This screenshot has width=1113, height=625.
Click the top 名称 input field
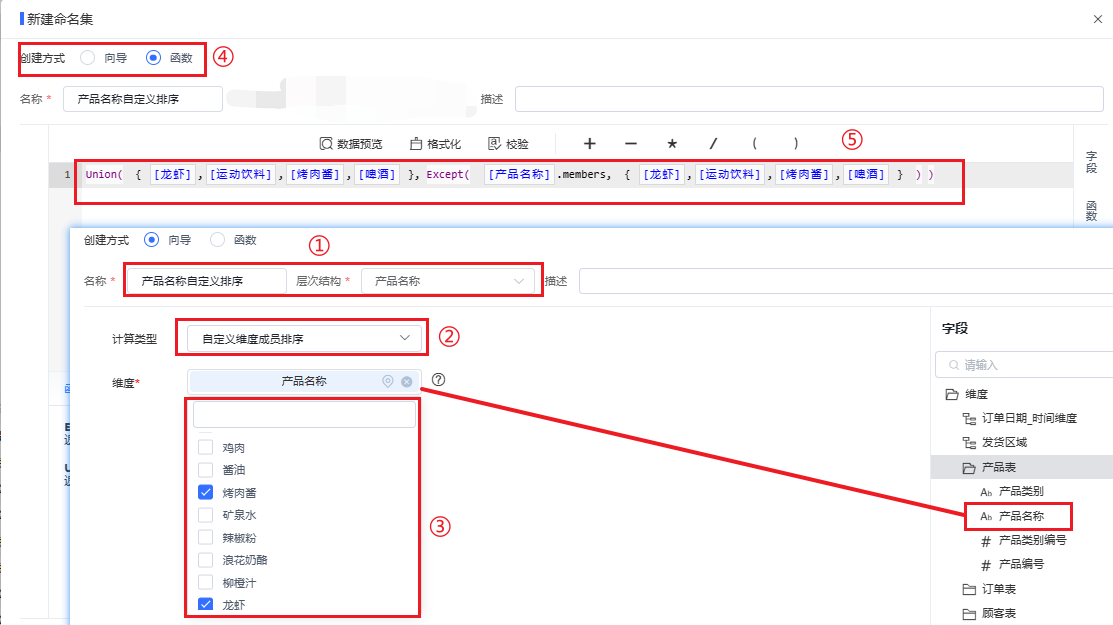coord(143,99)
